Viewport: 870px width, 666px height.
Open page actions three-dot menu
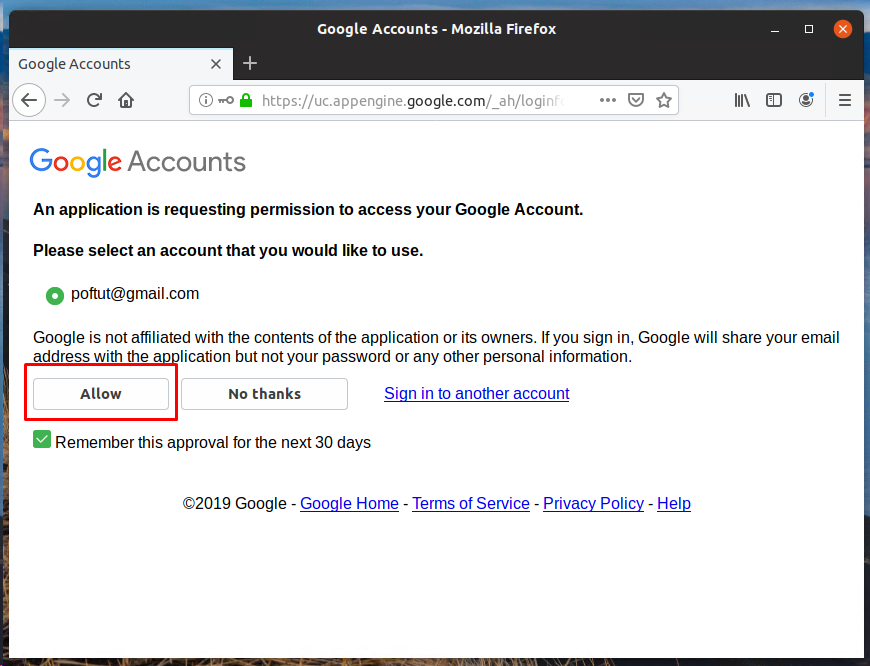coord(608,100)
